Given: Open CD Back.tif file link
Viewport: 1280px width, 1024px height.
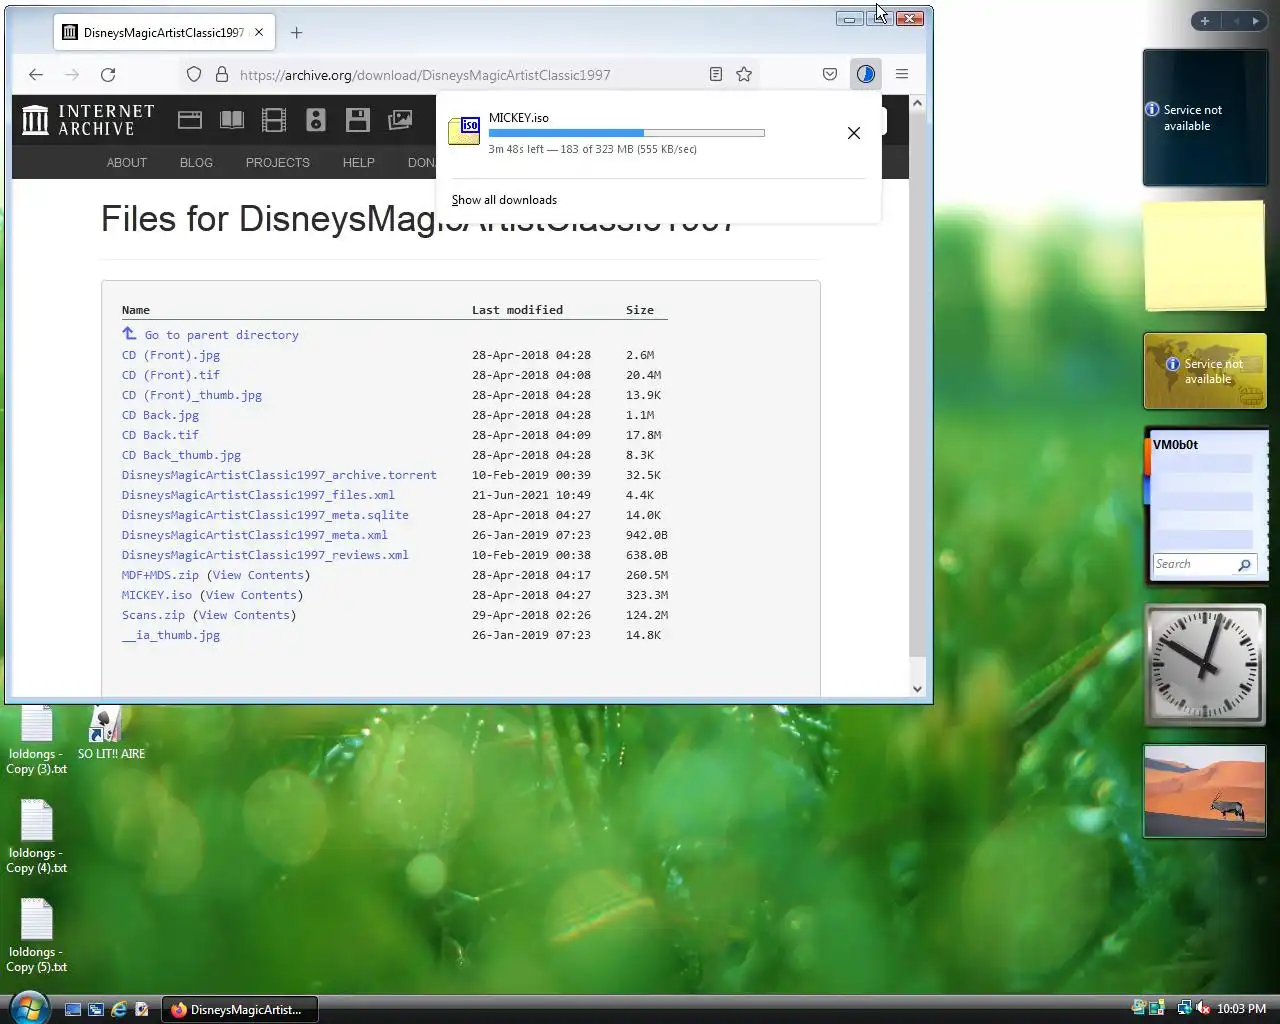Looking at the screenshot, I should pos(160,435).
